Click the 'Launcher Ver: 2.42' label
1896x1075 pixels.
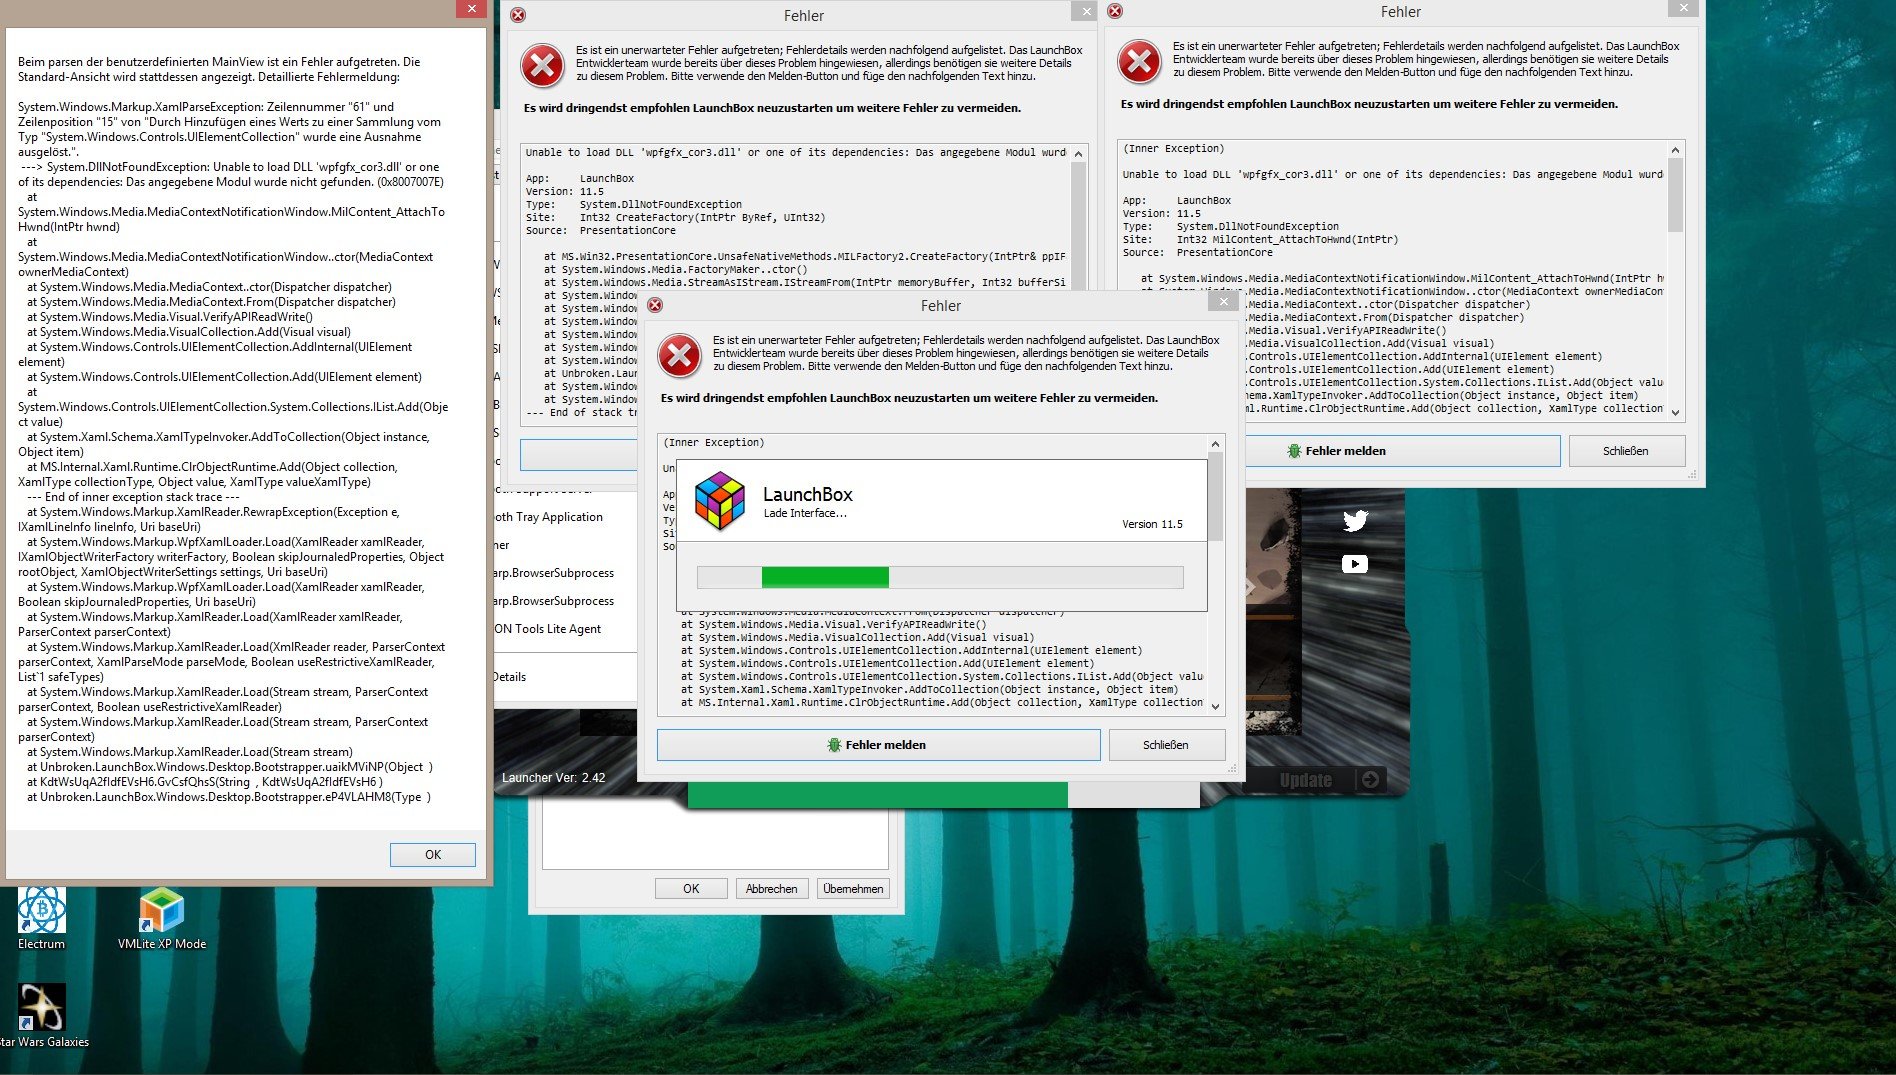[x=553, y=778]
